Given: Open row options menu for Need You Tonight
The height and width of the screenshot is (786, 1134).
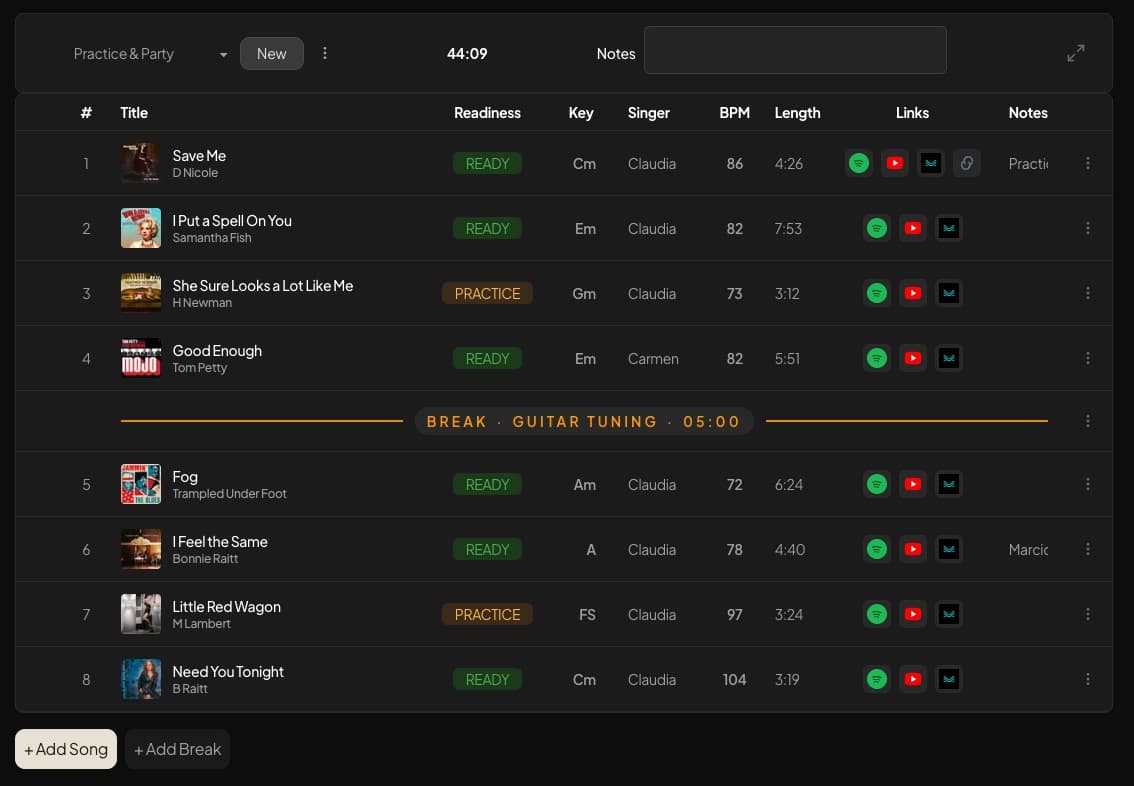Looking at the screenshot, I should tap(1088, 679).
